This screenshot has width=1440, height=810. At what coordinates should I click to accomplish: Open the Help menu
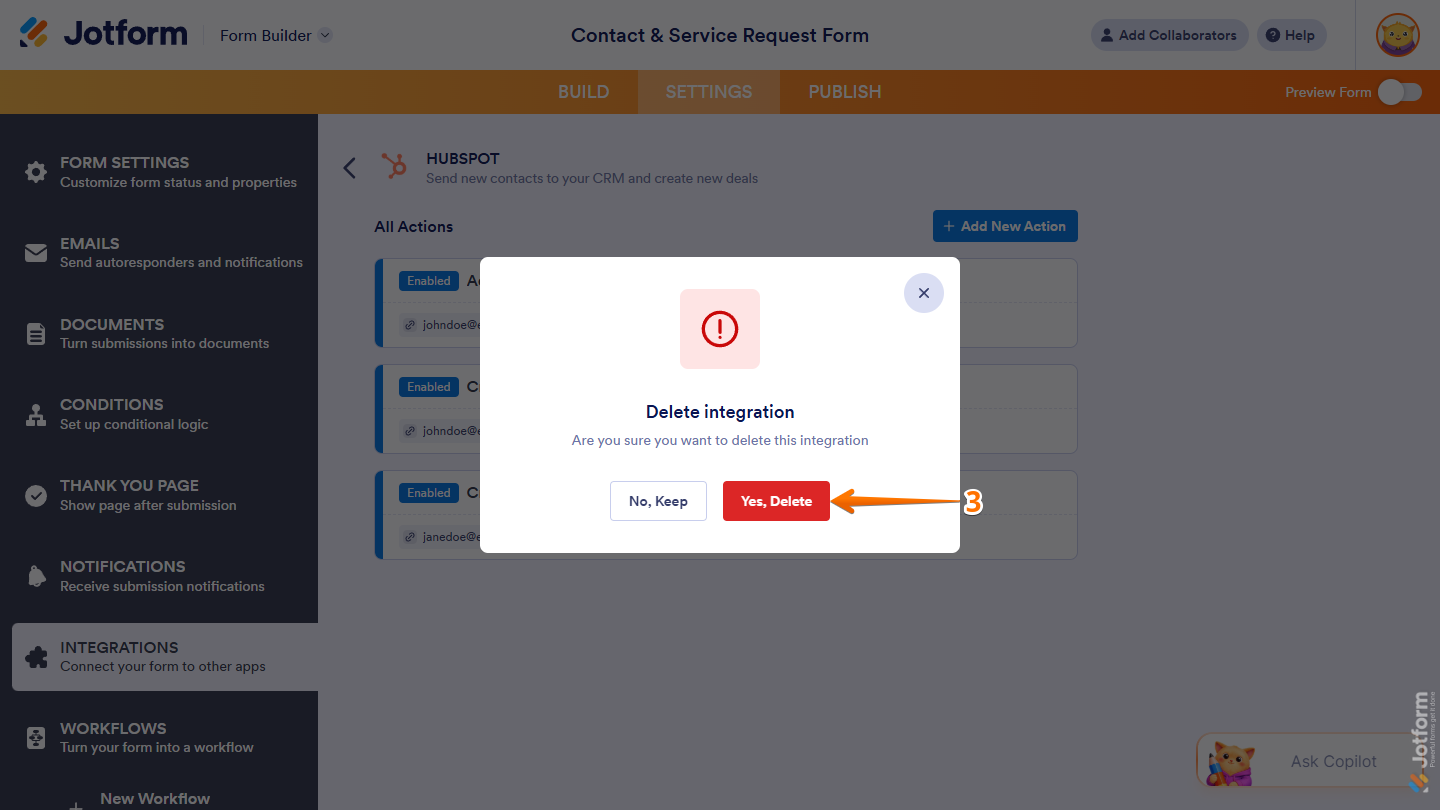pyautogui.click(x=1291, y=35)
